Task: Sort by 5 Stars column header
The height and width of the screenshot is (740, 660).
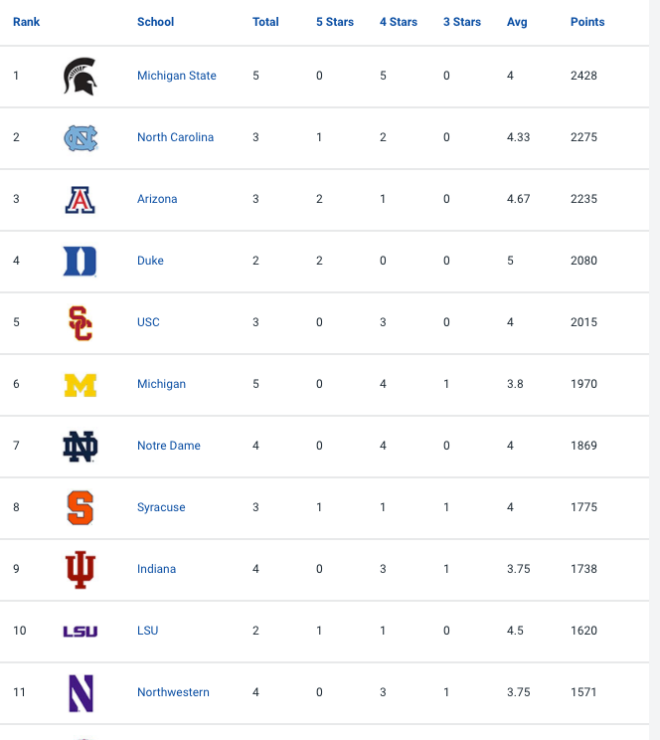Action: [335, 22]
